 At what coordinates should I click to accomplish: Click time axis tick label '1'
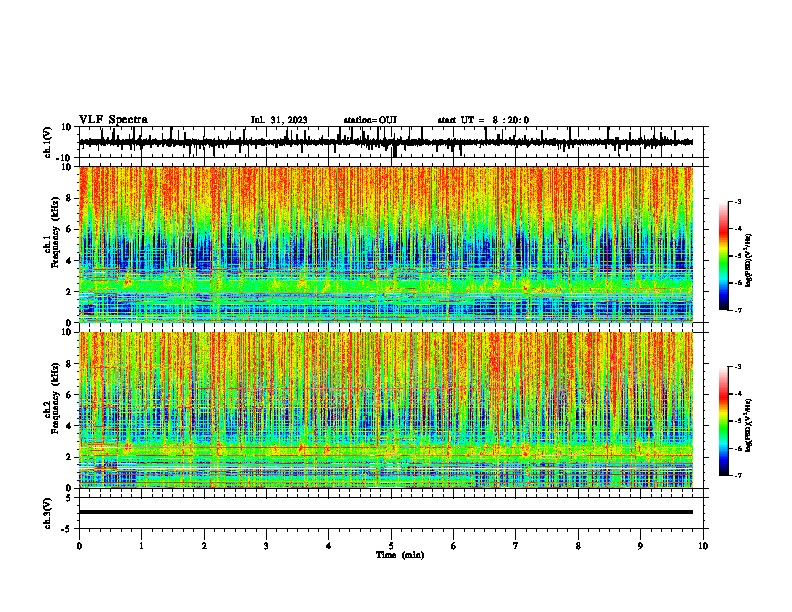142,546
